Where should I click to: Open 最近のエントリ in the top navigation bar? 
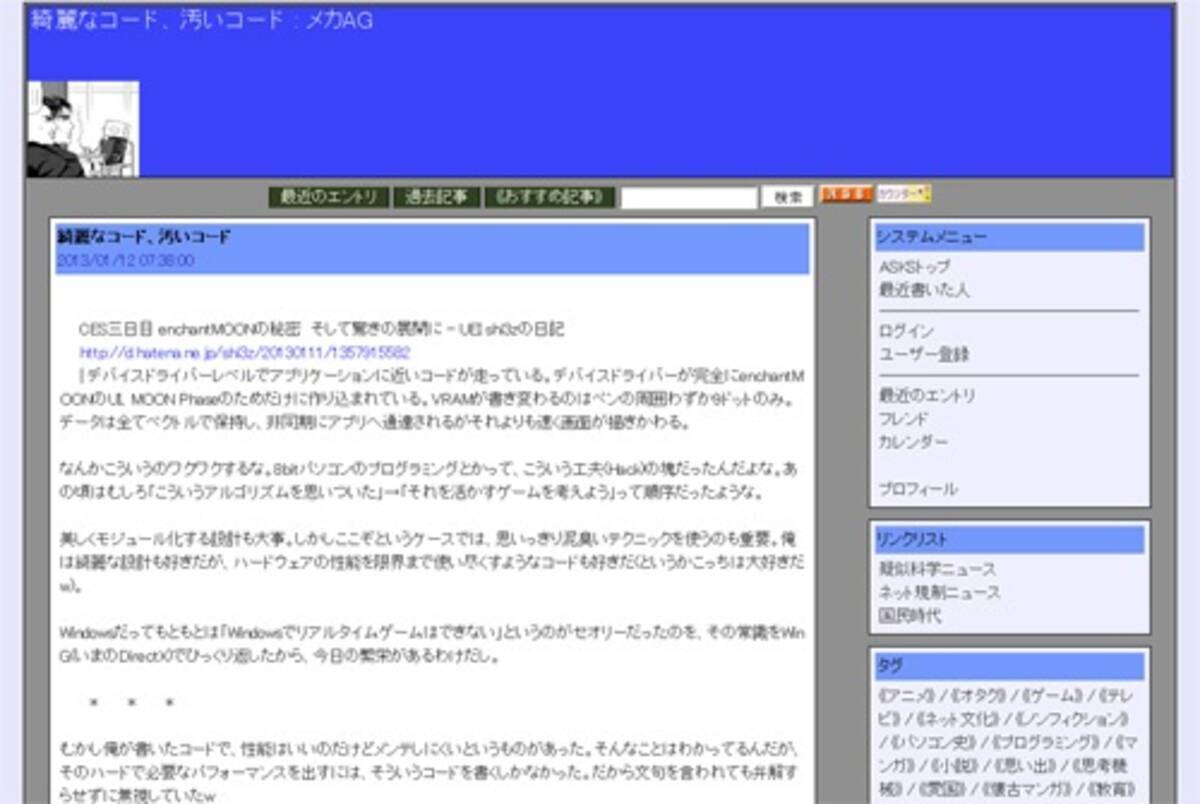click(329, 197)
